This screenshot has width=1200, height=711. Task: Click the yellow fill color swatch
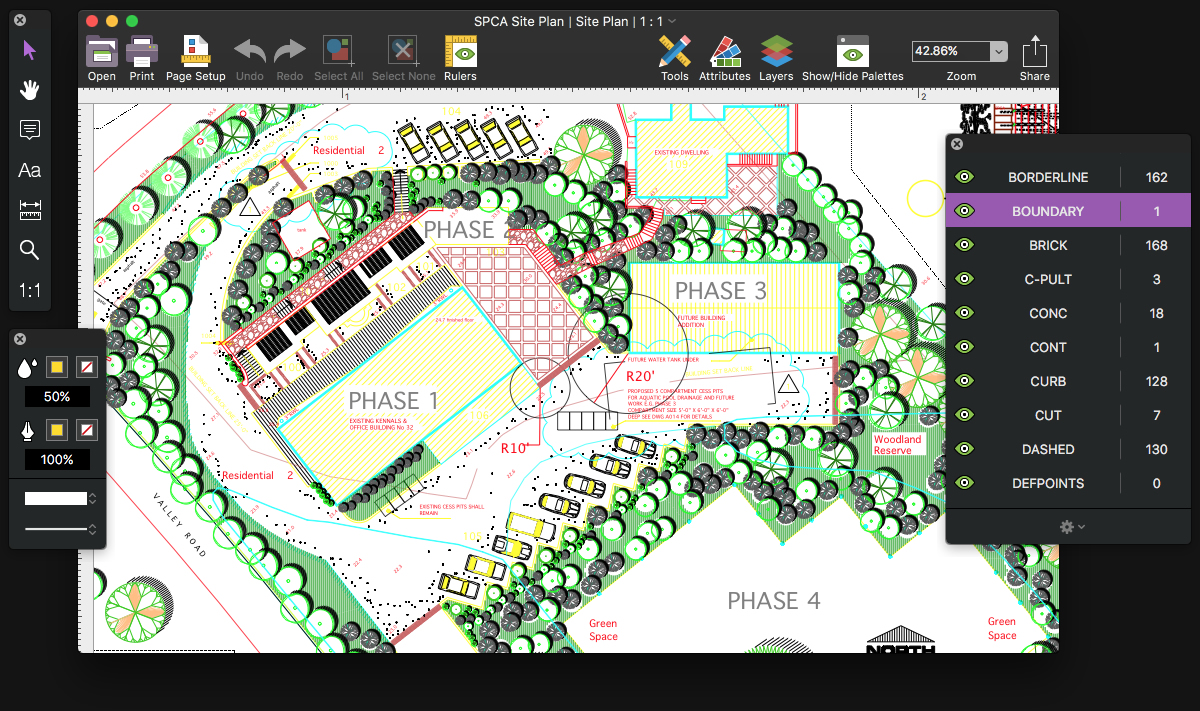pyautogui.click(x=58, y=369)
